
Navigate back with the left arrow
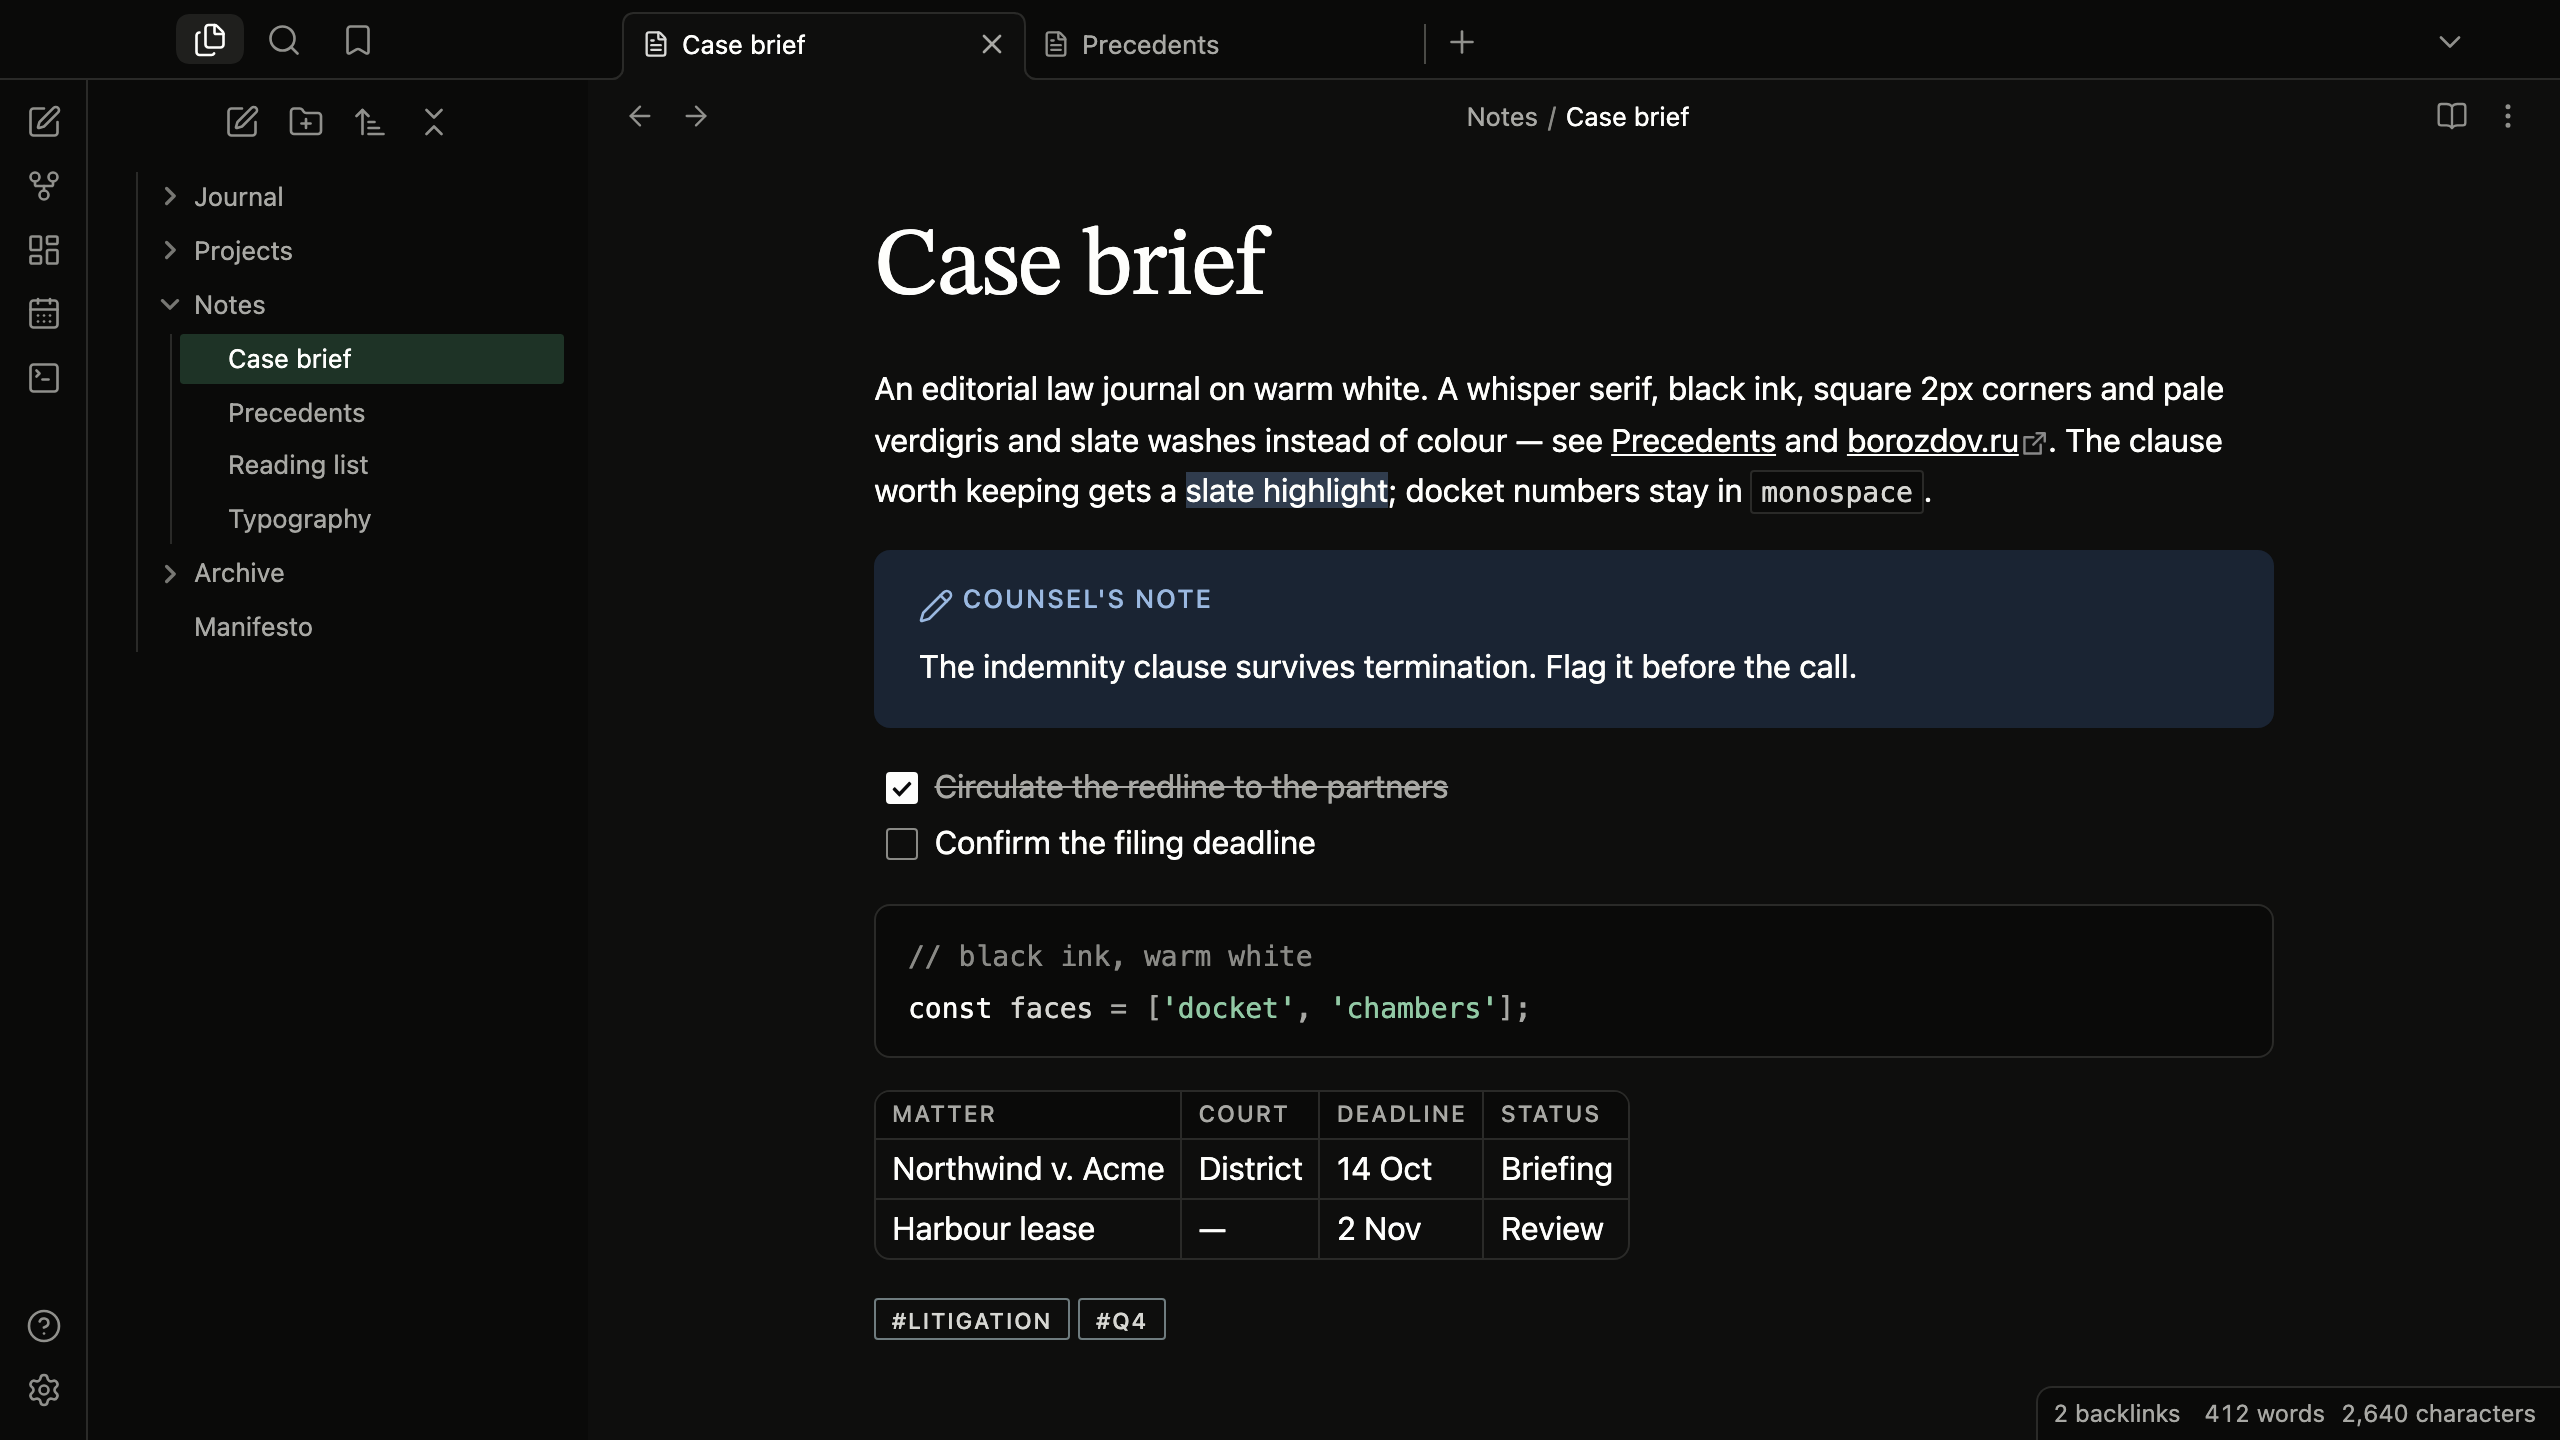click(640, 117)
